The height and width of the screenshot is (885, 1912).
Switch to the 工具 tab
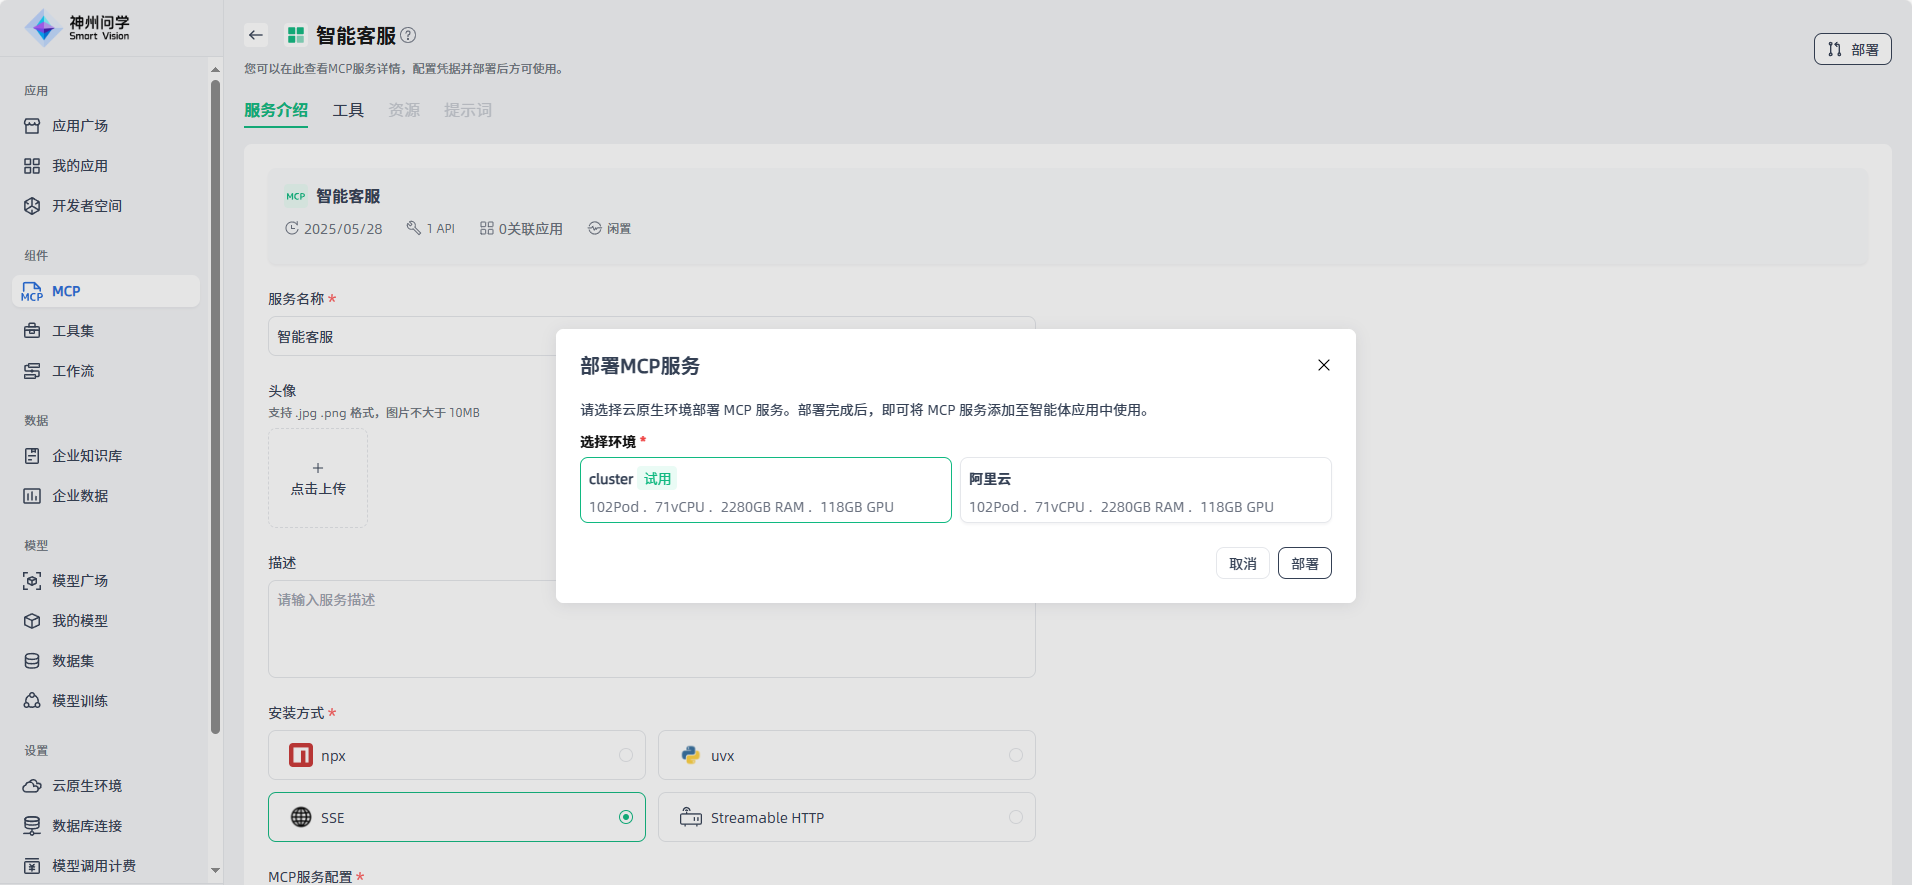pos(348,110)
